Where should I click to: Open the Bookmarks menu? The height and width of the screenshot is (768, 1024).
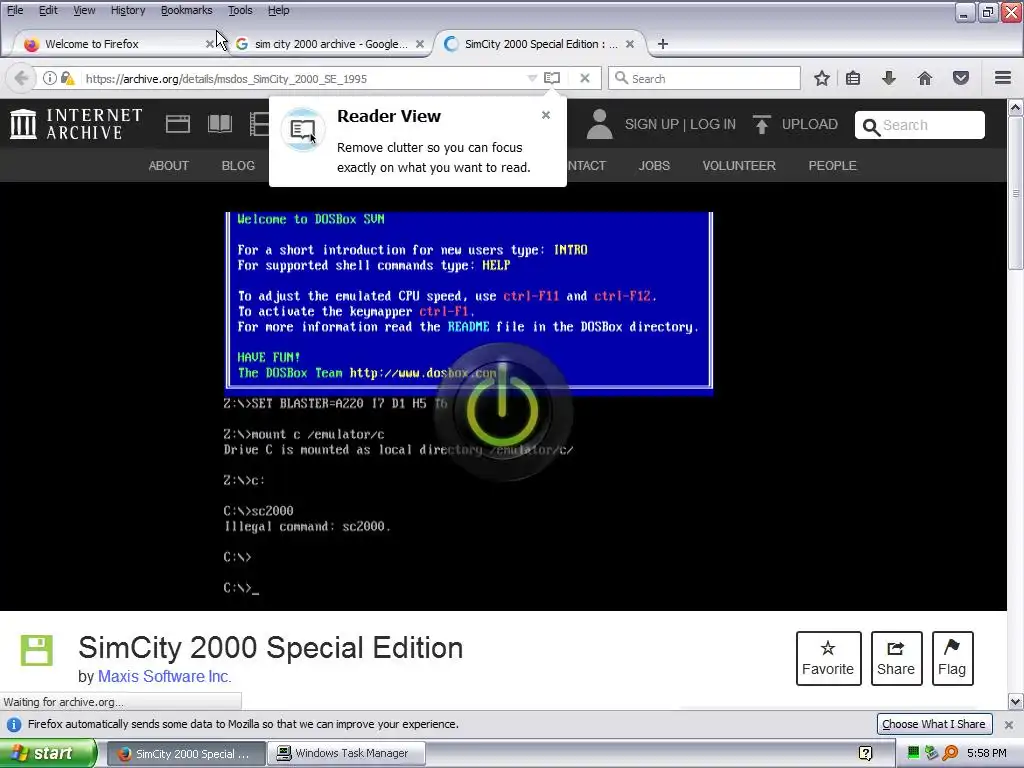coord(187,10)
